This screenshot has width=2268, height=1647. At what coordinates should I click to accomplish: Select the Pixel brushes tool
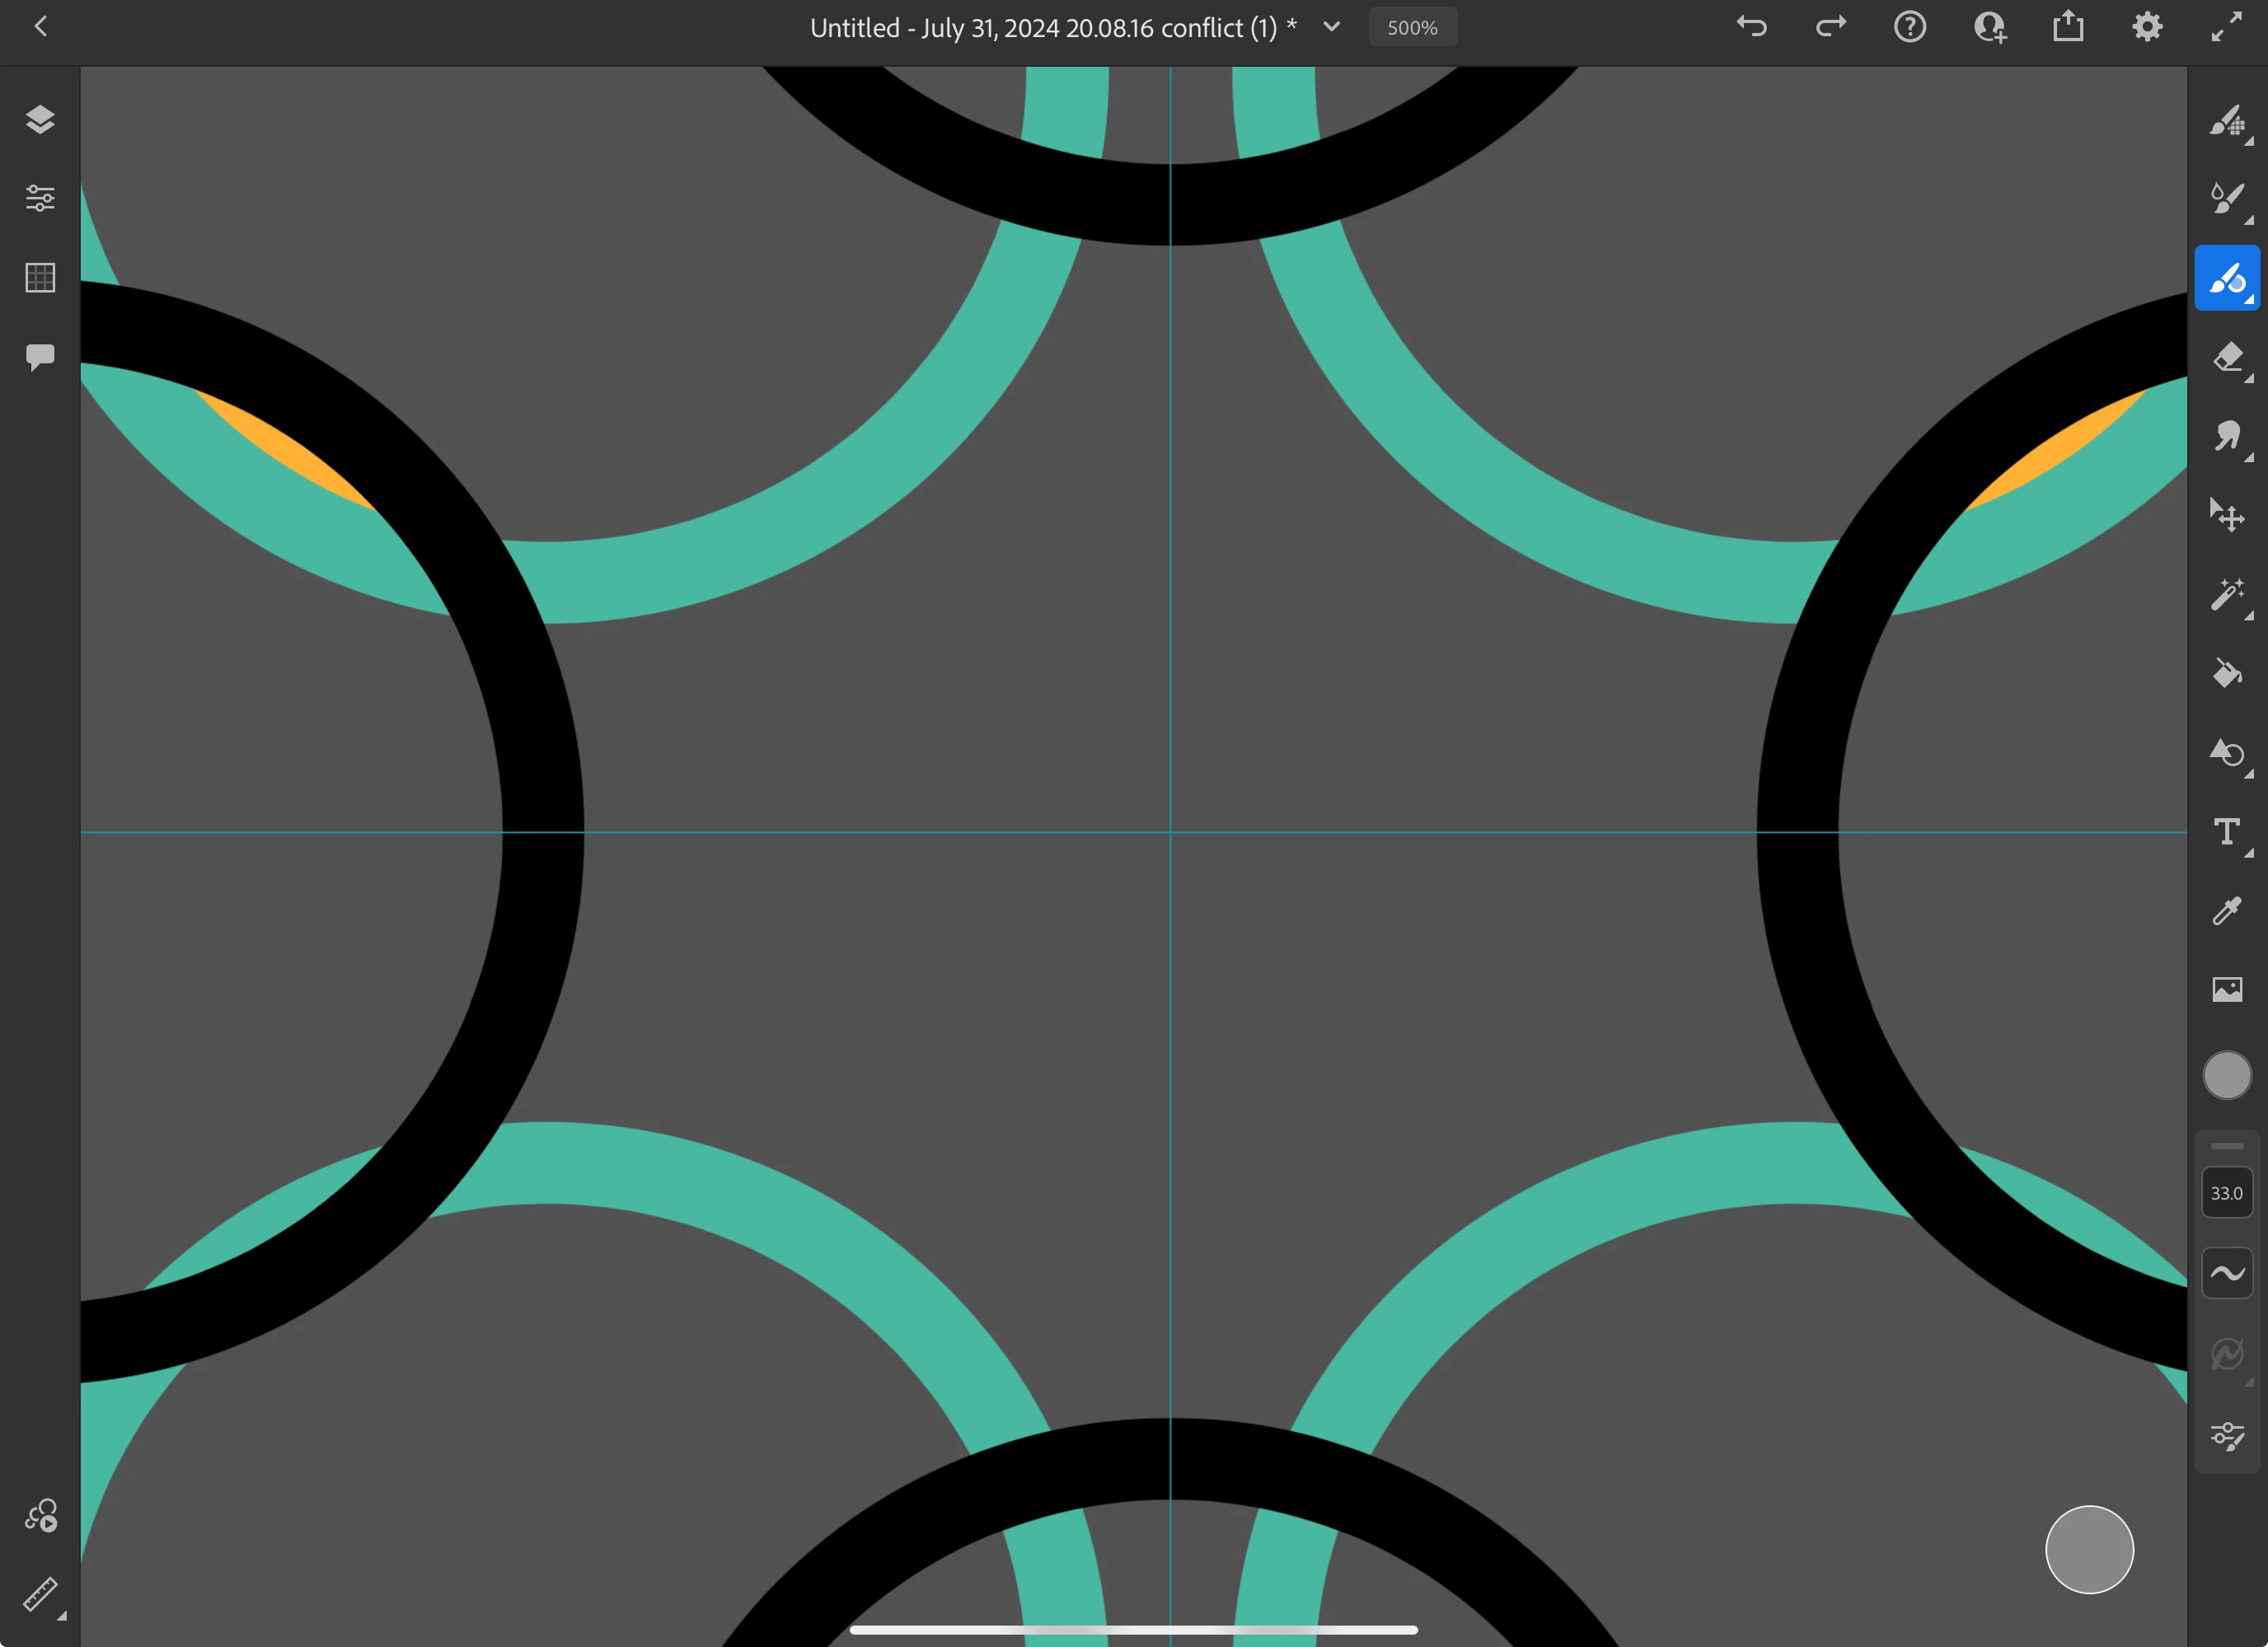point(2226,121)
